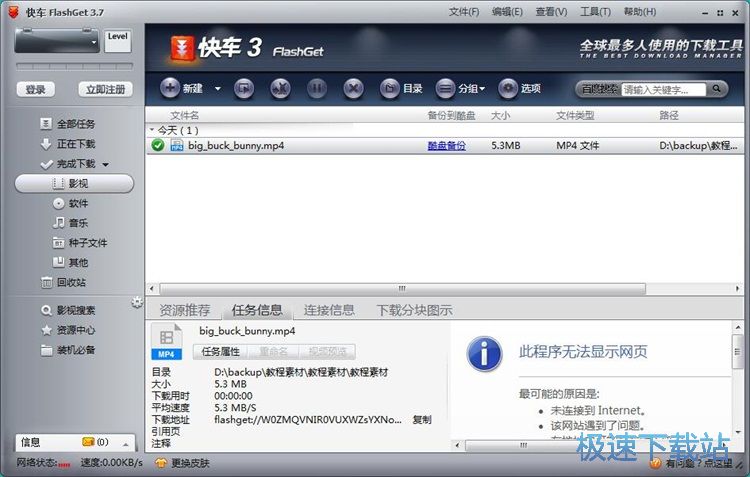750x477 pixels.
Task: Sort by 文件名 column header
Action: (x=184, y=115)
